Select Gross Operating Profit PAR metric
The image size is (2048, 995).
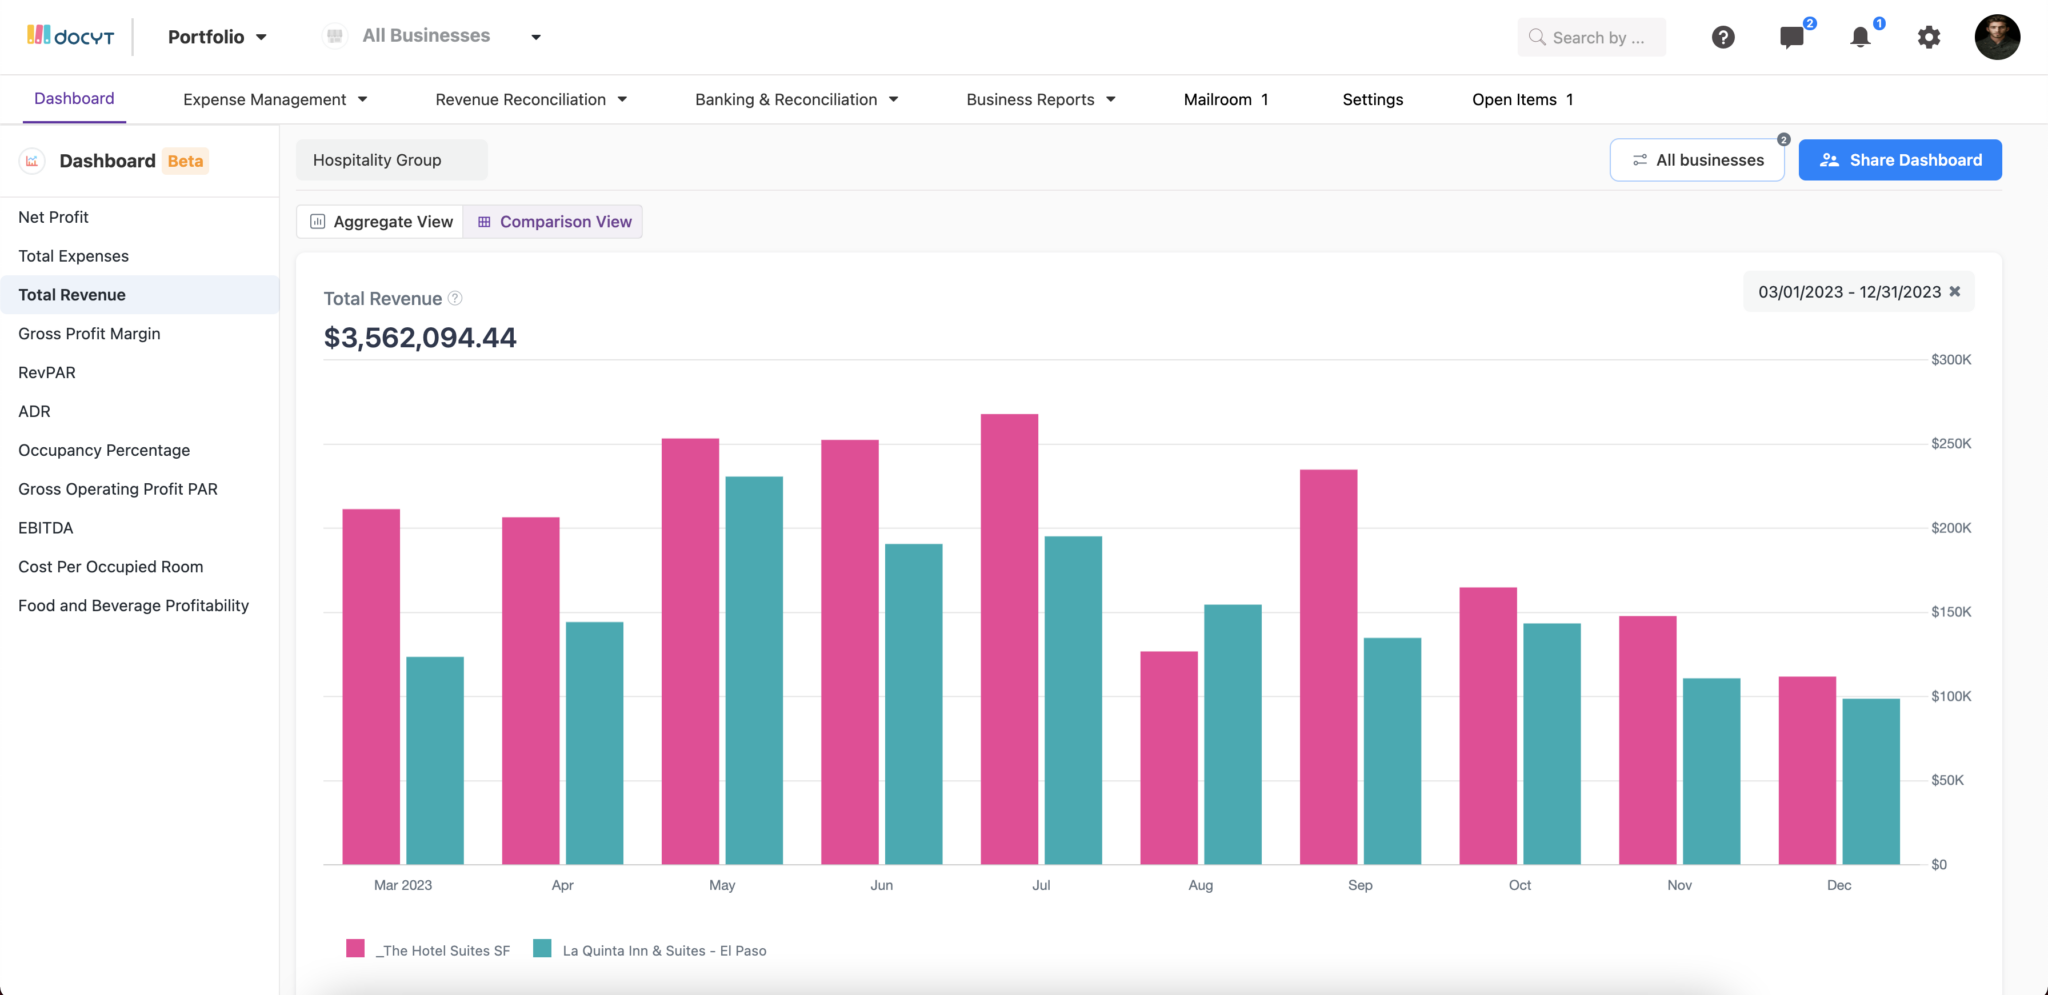click(139, 489)
